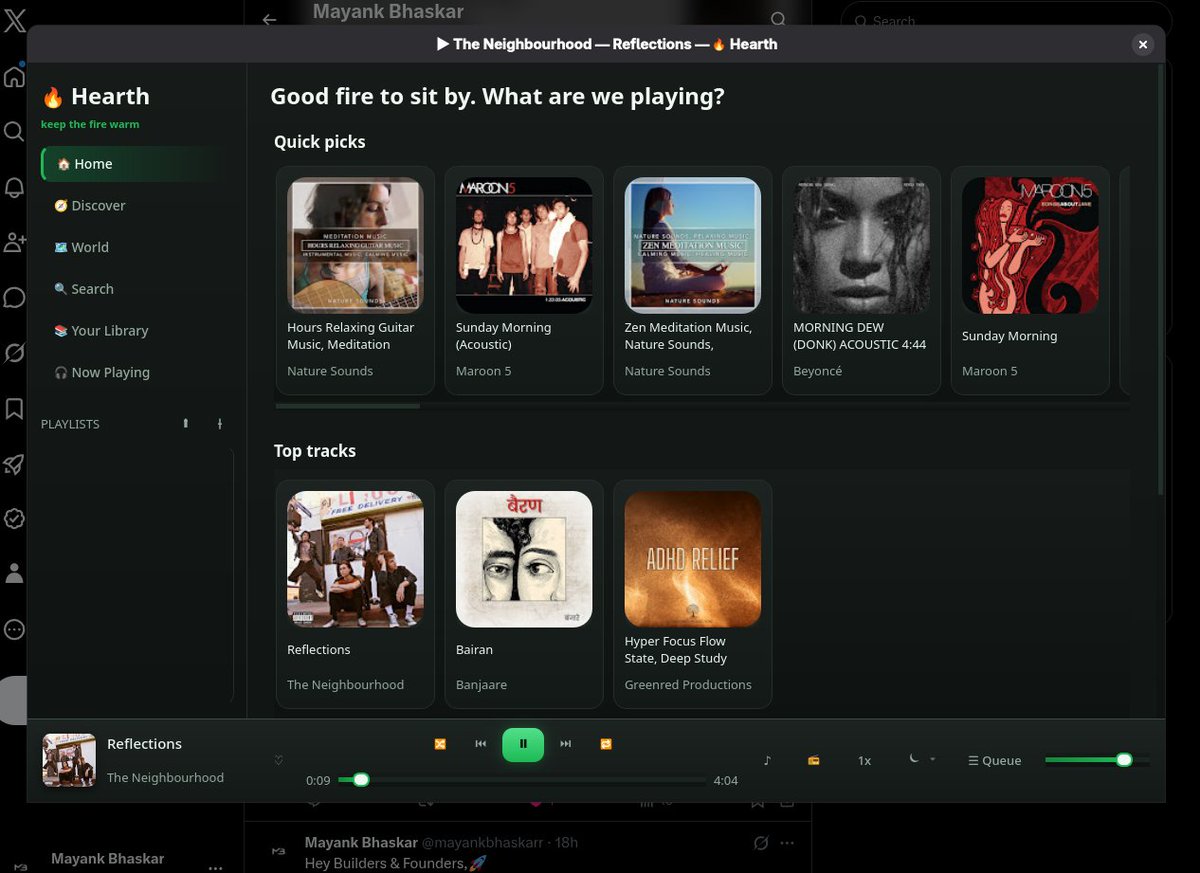Open lyrics via the music note icon
The height and width of the screenshot is (873, 1200).
[767, 760]
